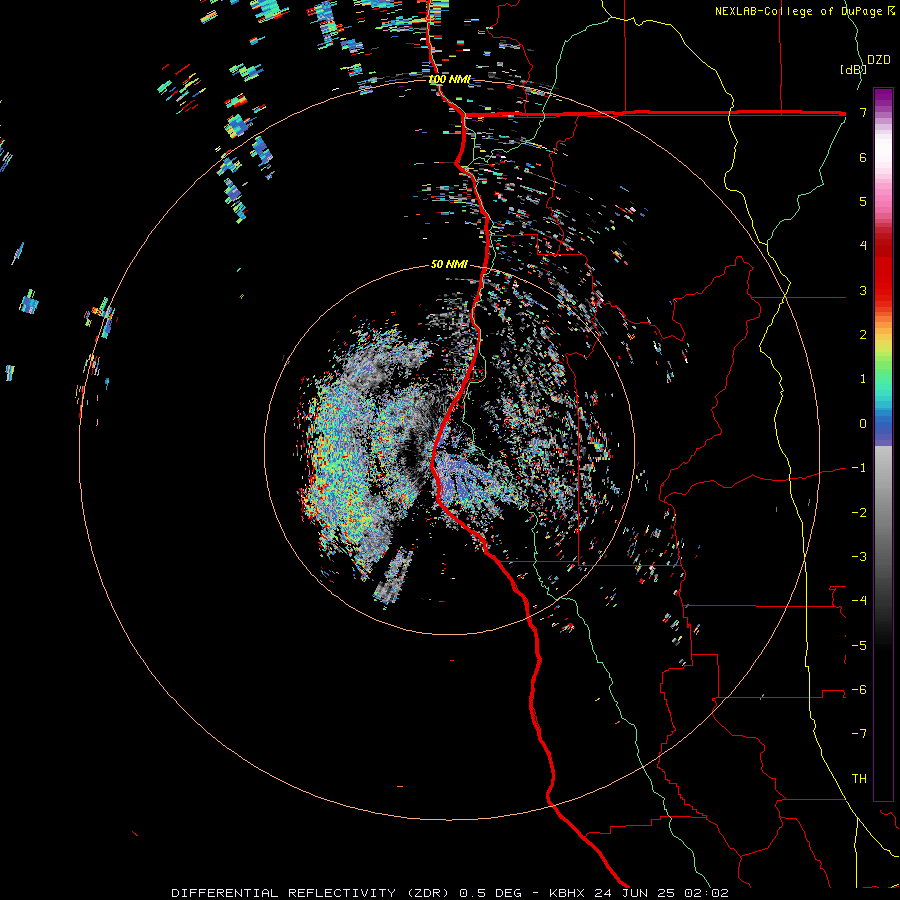Click the -4 value on color scale
The height and width of the screenshot is (900, 900).
click(859, 601)
